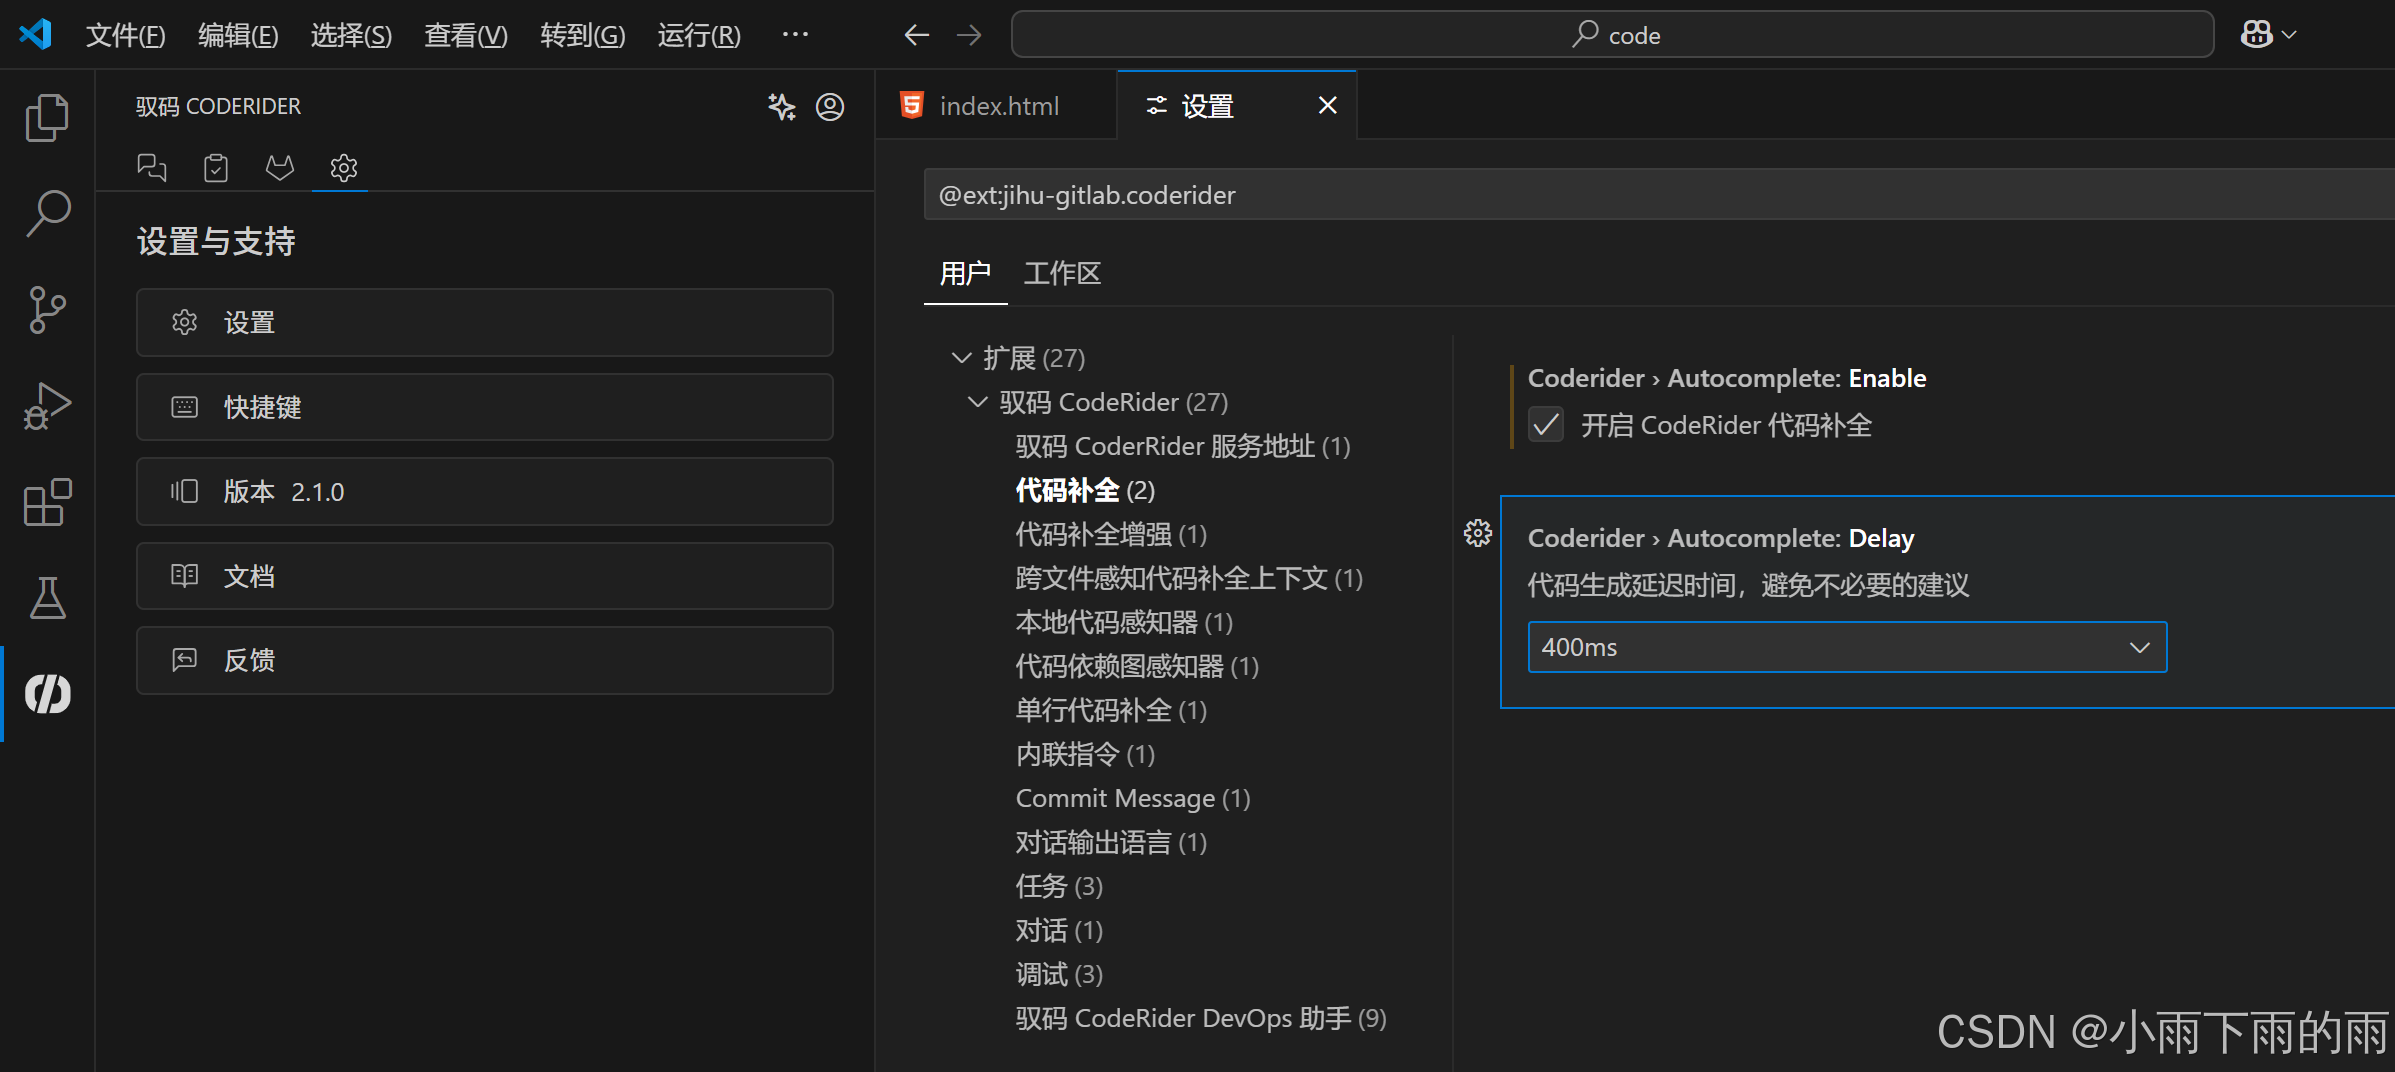
Task: Open the 转到(G) menu
Action: click(x=583, y=36)
